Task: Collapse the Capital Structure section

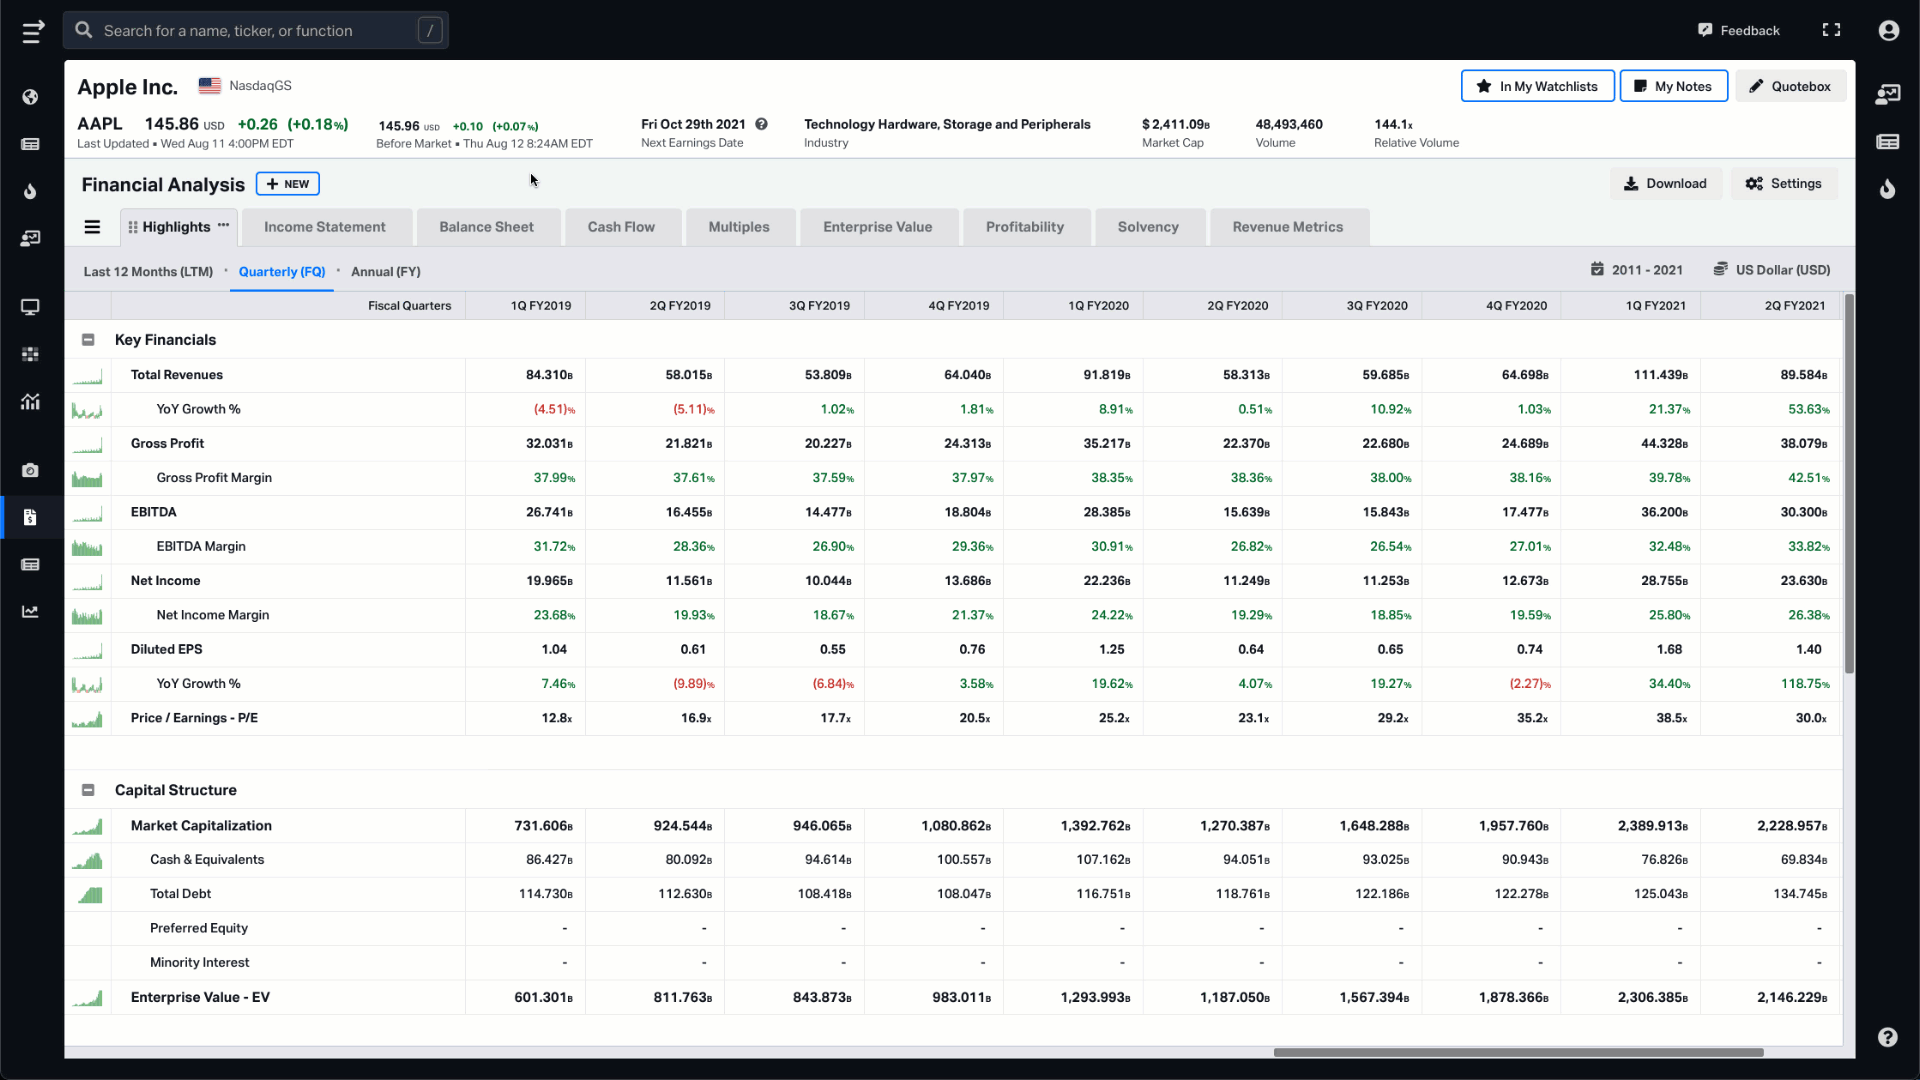Action: point(88,790)
